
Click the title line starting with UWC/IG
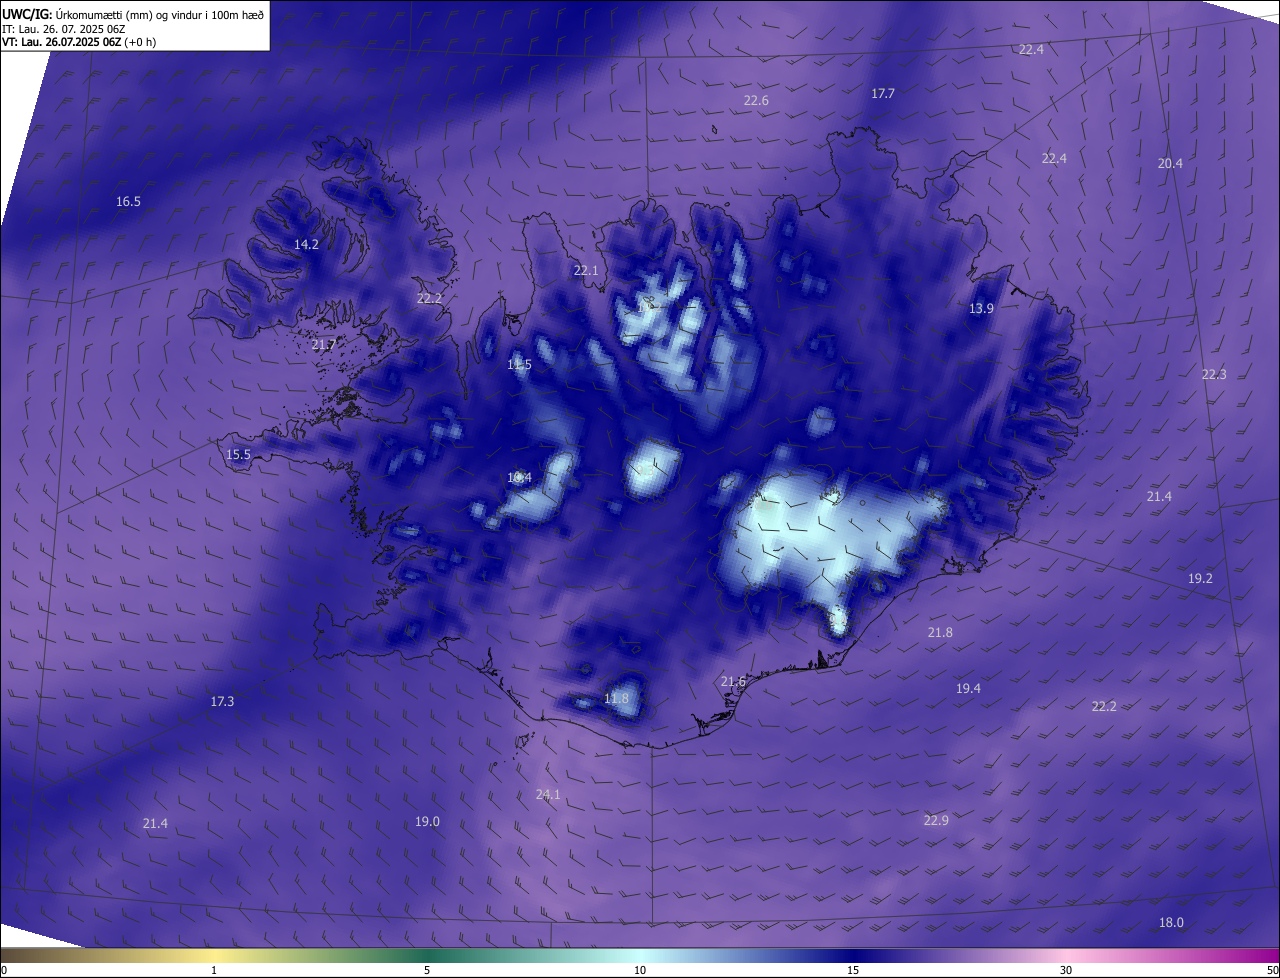click(x=133, y=13)
